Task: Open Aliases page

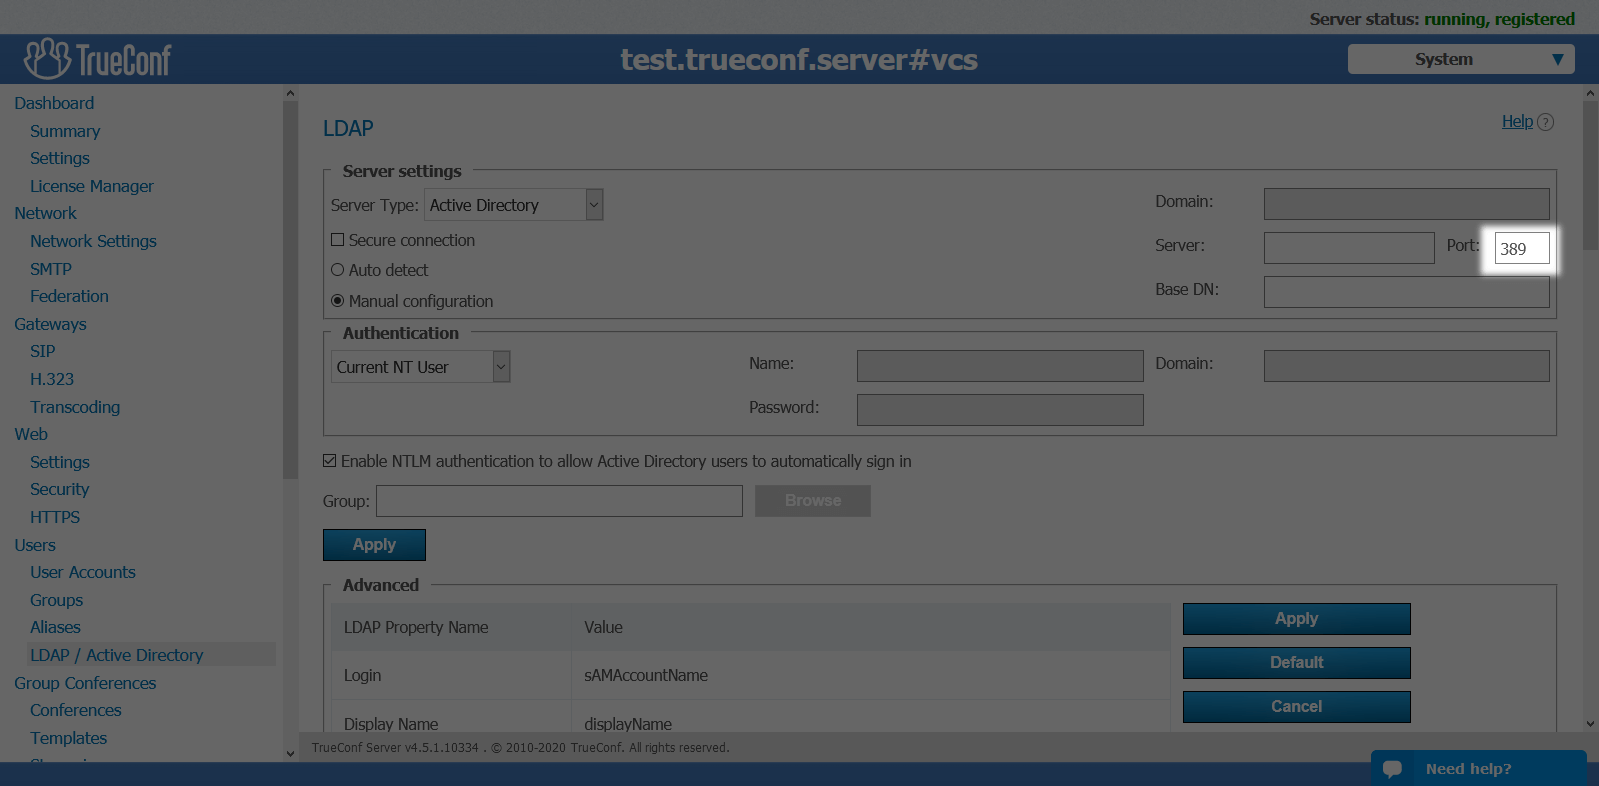Action: click(x=55, y=627)
